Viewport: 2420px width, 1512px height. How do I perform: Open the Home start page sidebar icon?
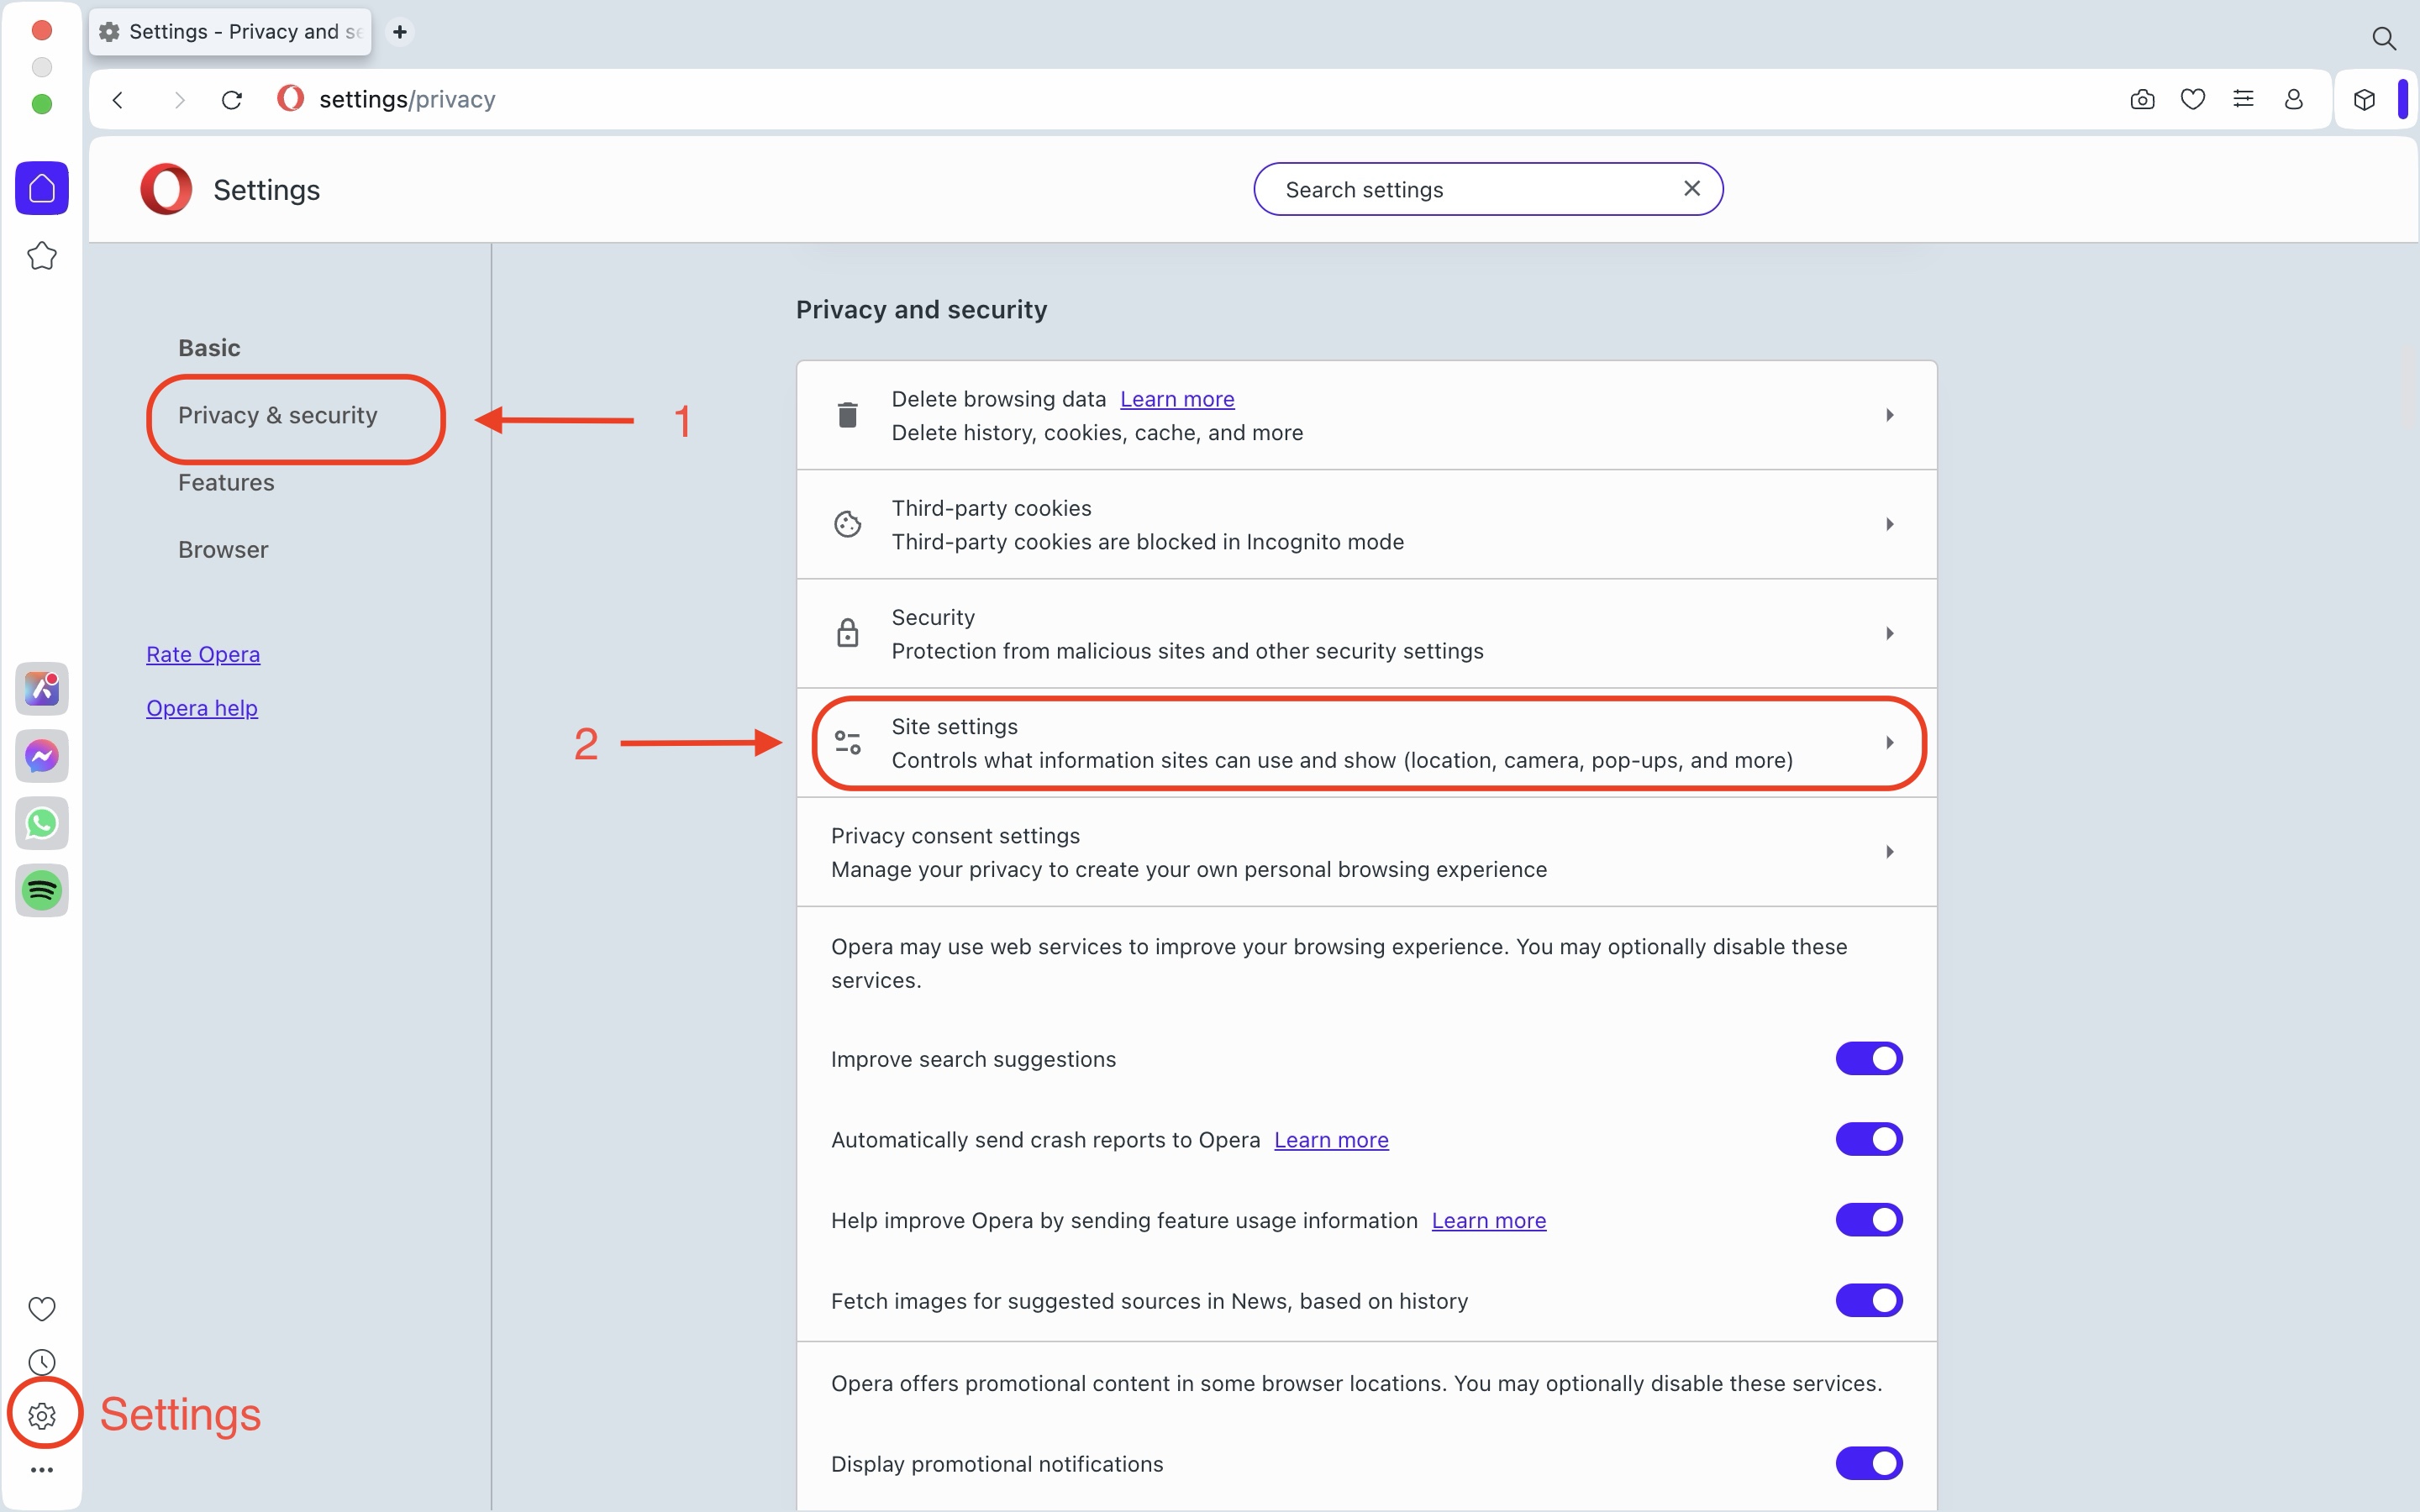(x=42, y=188)
